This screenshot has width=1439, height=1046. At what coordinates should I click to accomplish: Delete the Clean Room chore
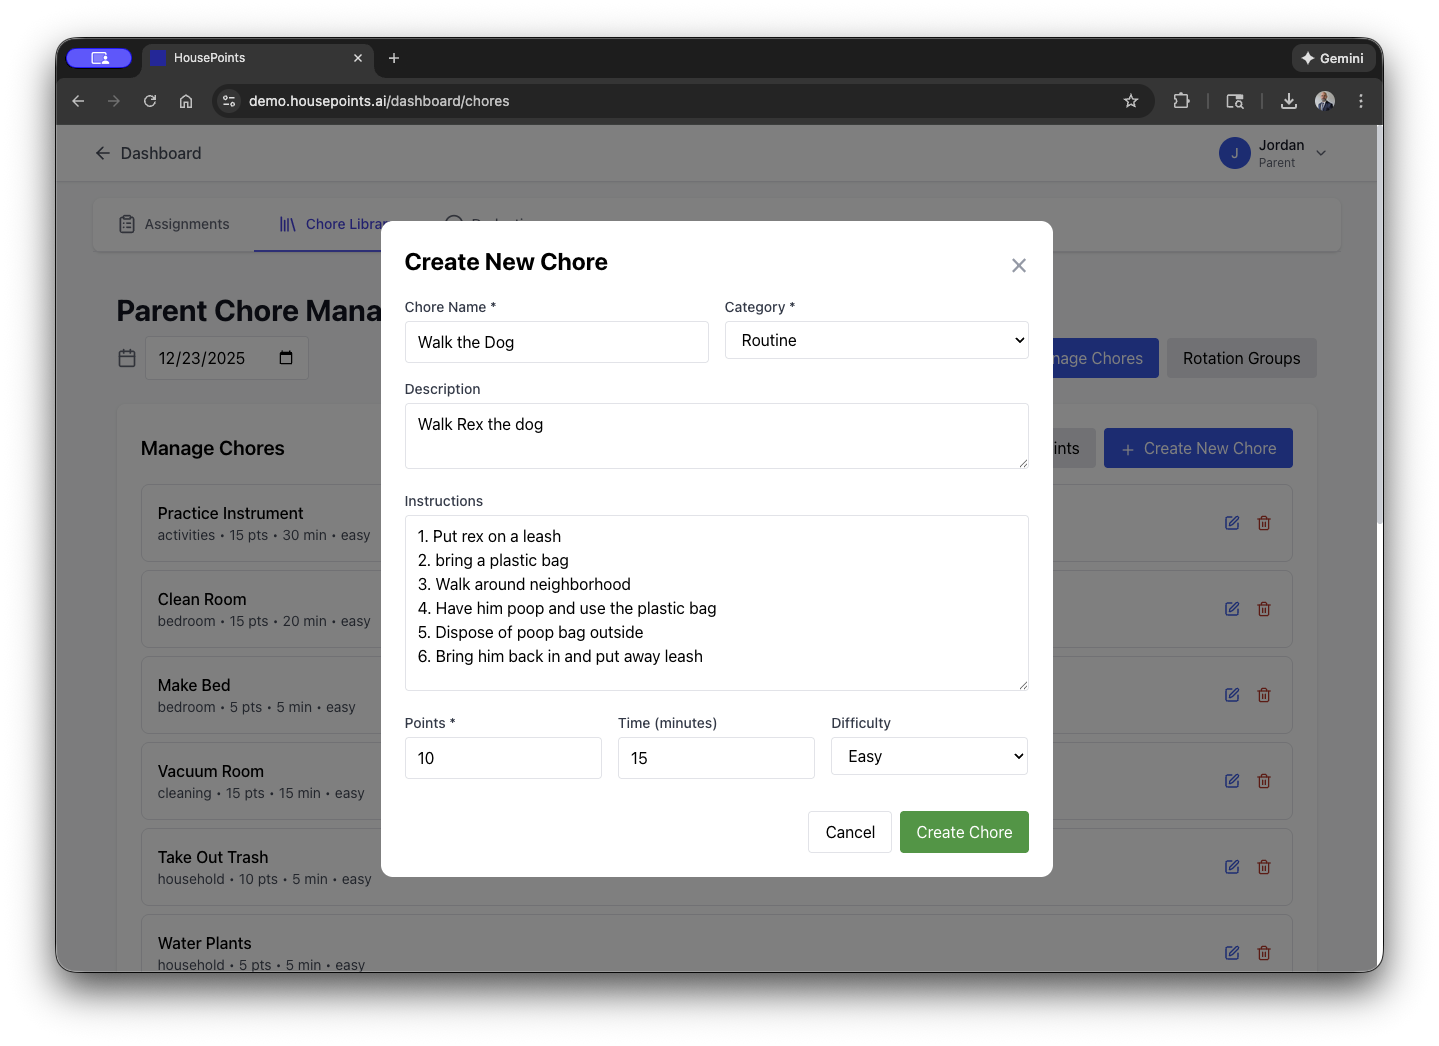pyautogui.click(x=1264, y=609)
